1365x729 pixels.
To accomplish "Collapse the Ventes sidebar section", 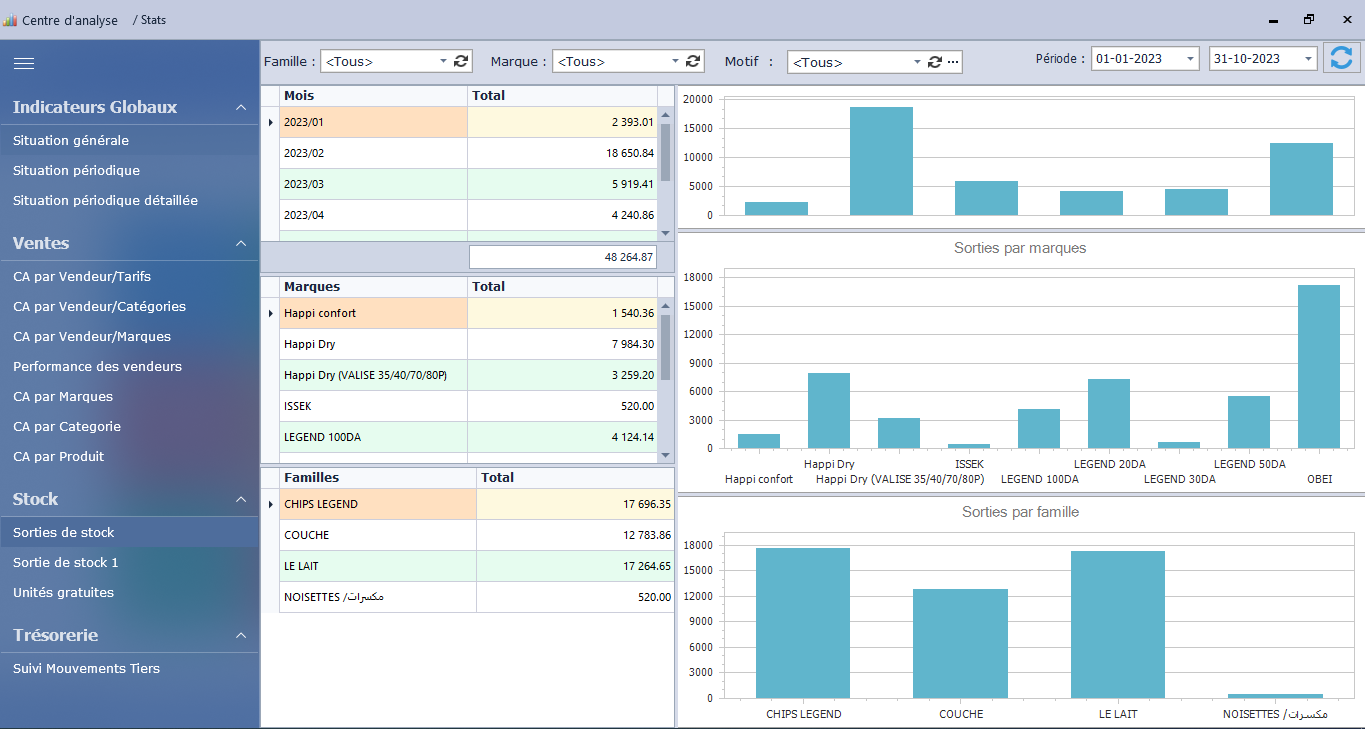I will click(x=240, y=243).
